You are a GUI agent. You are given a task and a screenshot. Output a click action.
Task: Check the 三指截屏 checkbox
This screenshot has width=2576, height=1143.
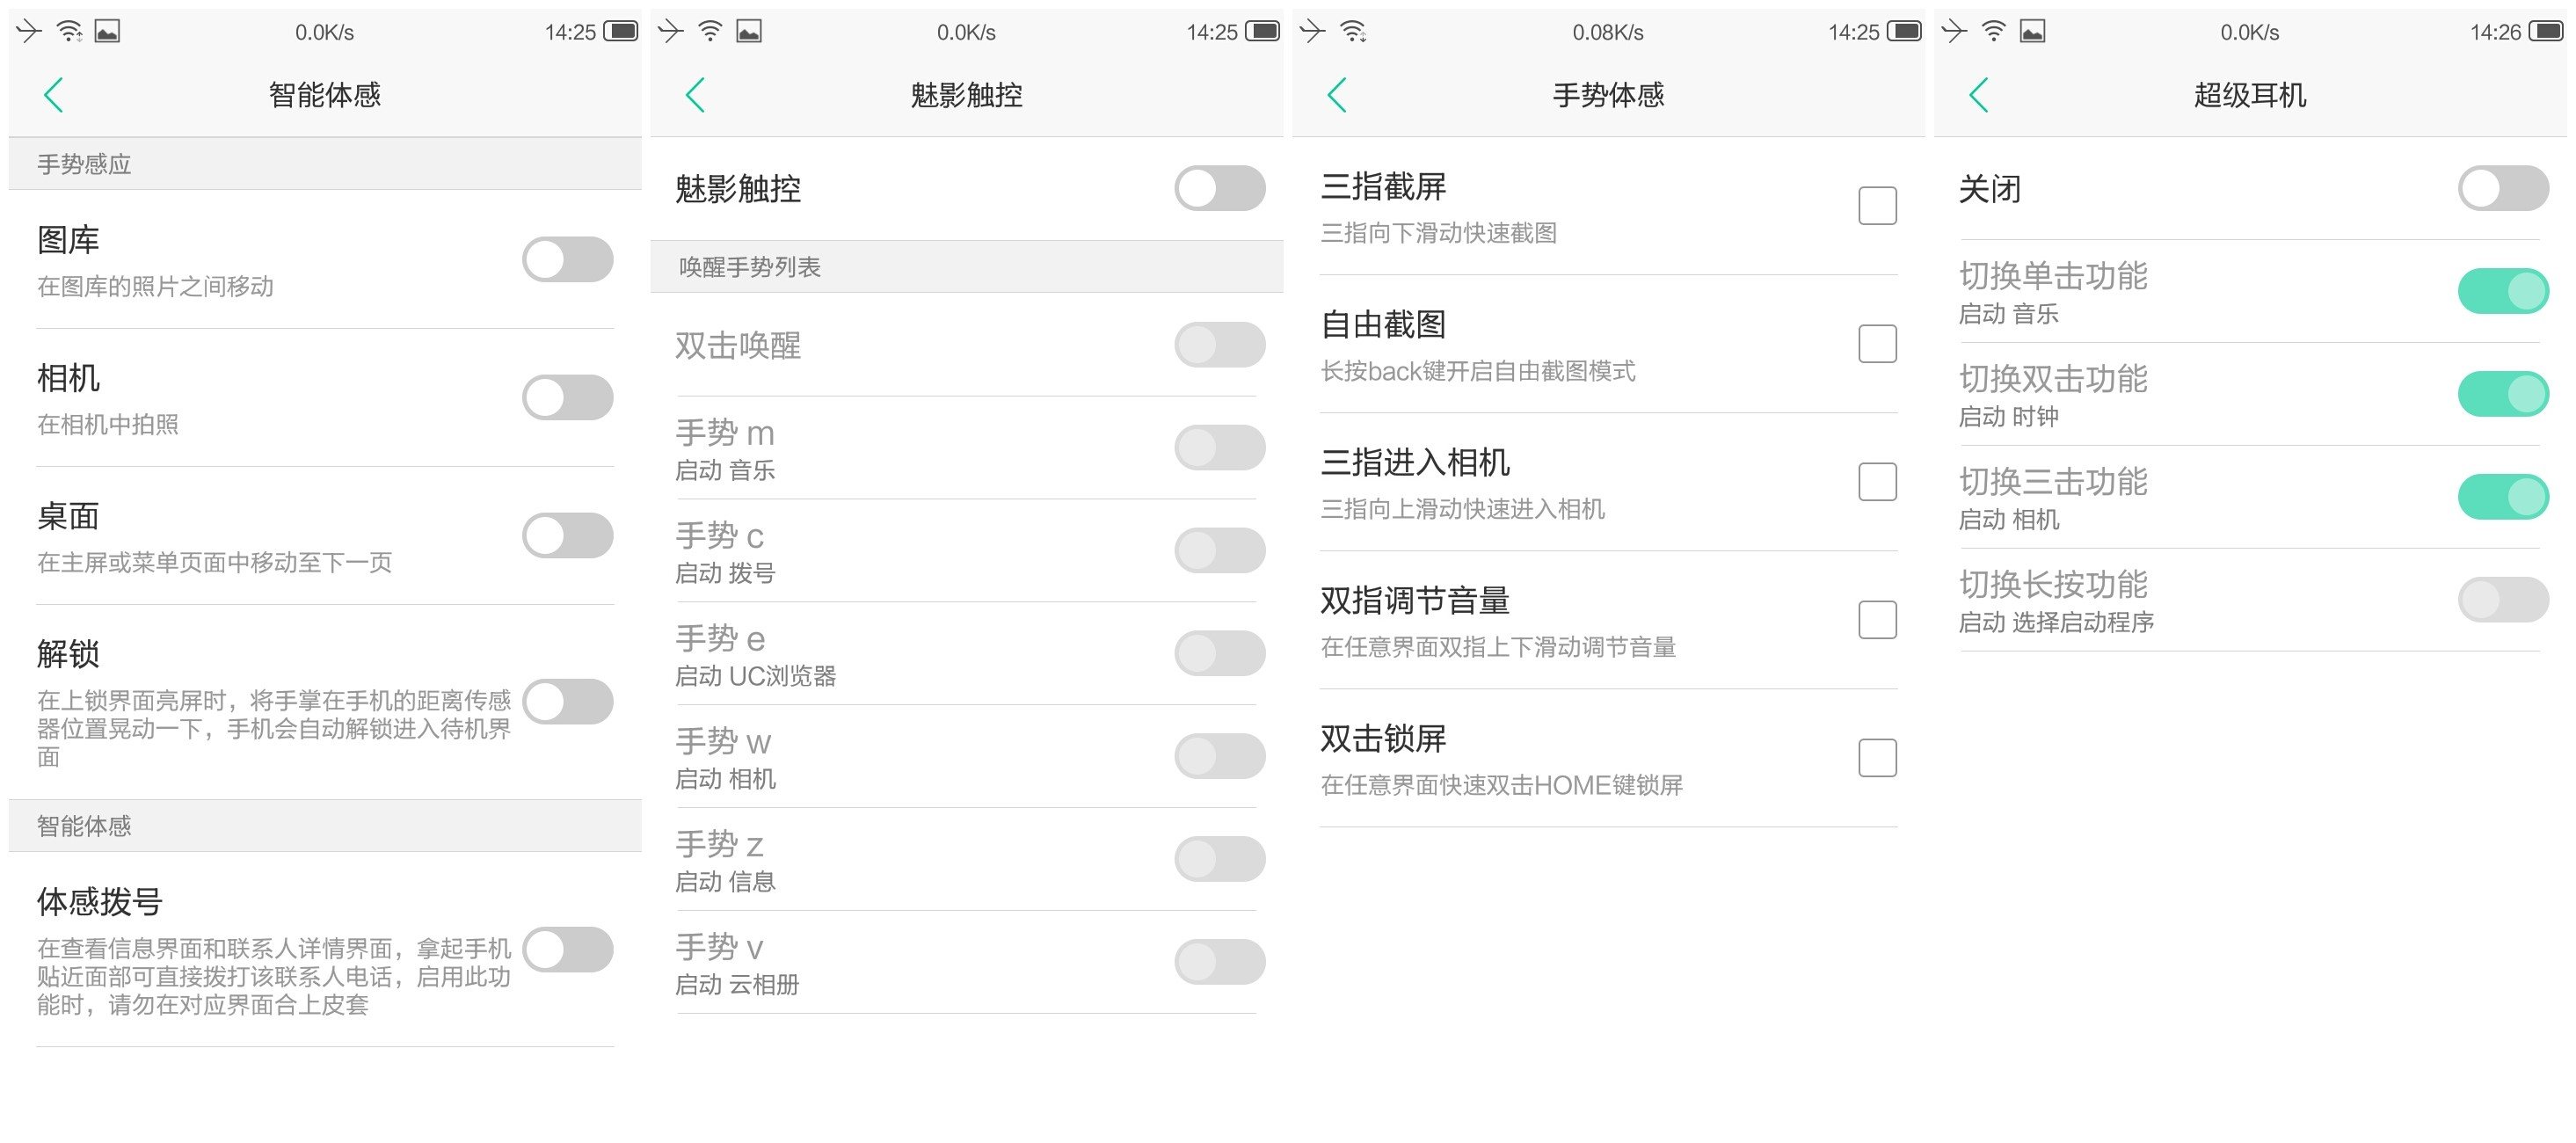click(x=1877, y=206)
